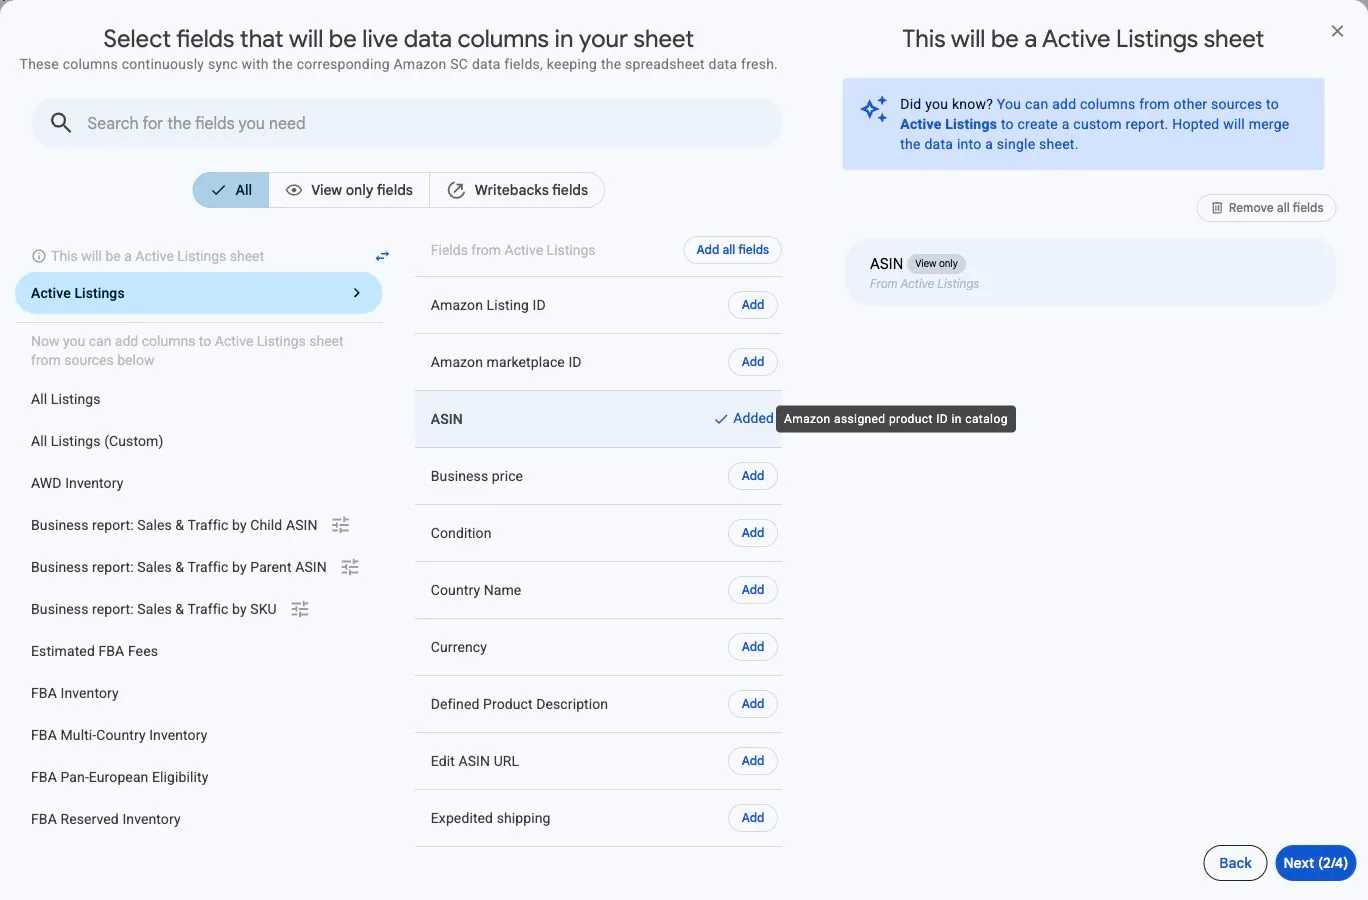Expand Active Listings source chevron
Image resolution: width=1368 pixels, height=900 pixels.
click(x=357, y=293)
